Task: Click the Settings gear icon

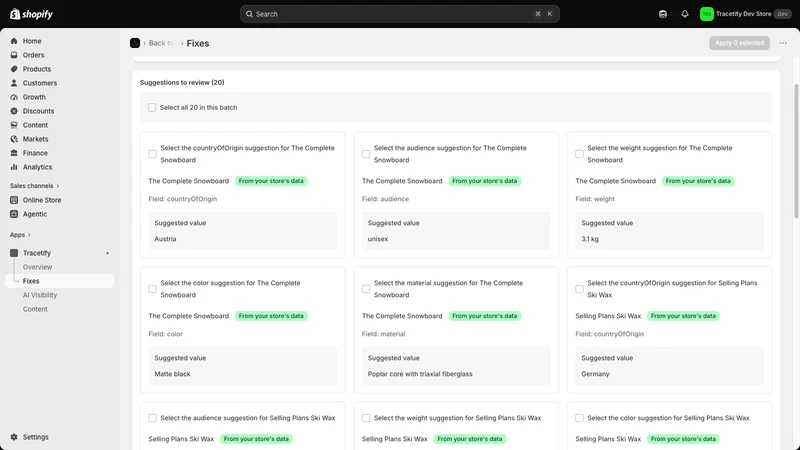Action: tap(14, 437)
